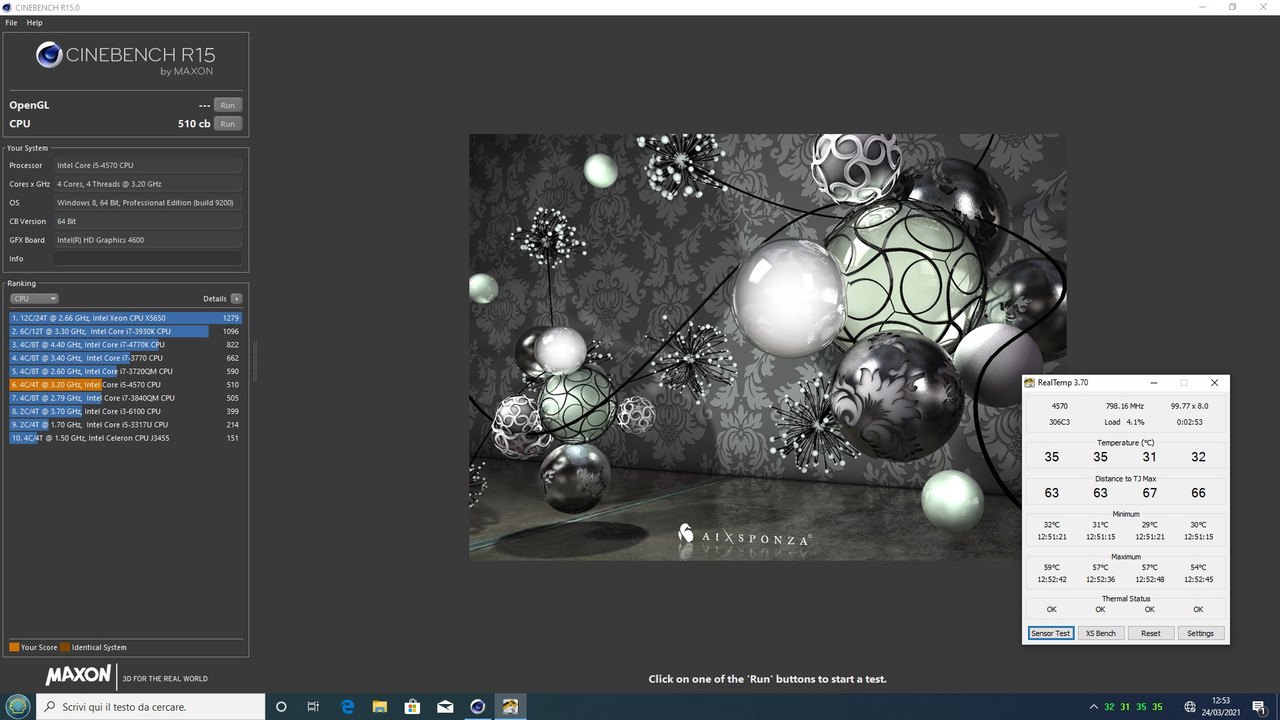
Task: Click the Processor Intel Core i5-4570 field
Action: point(148,166)
